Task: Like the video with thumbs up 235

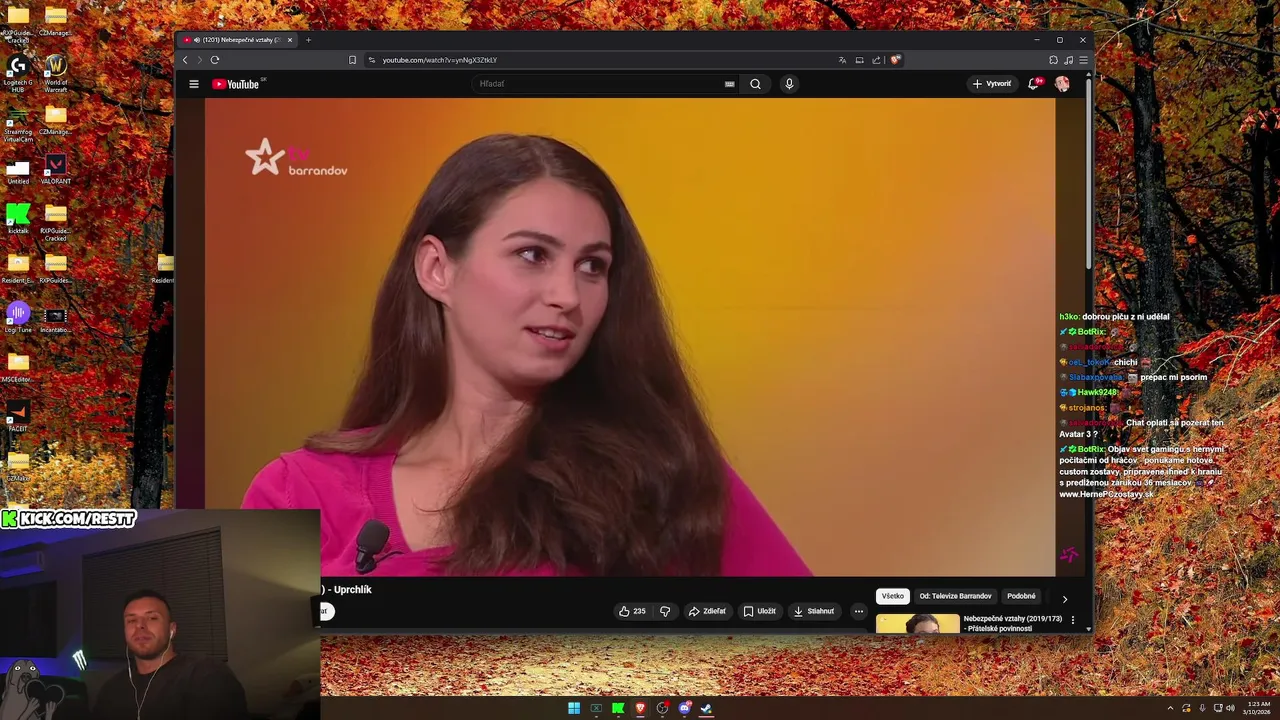Action: (x=631, y=611)
